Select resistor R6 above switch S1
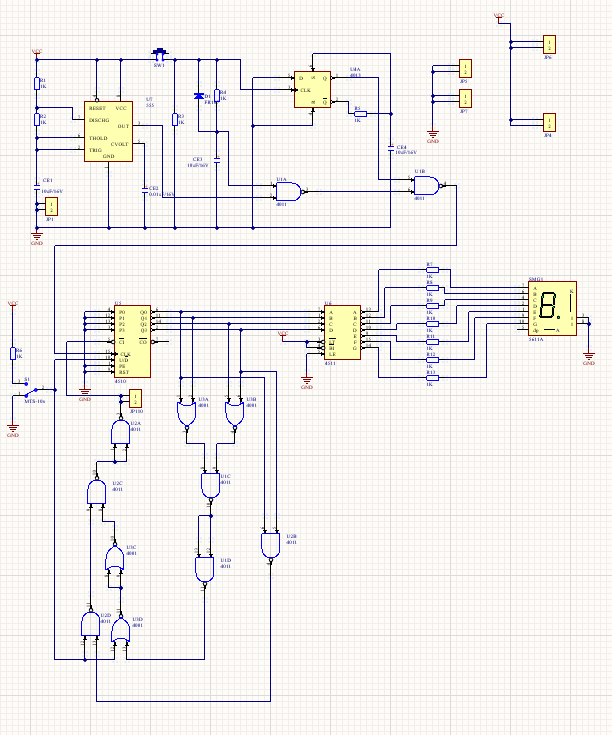Image resolution: width=612 pixels, height=735 pixels. (x=13, y=353)
